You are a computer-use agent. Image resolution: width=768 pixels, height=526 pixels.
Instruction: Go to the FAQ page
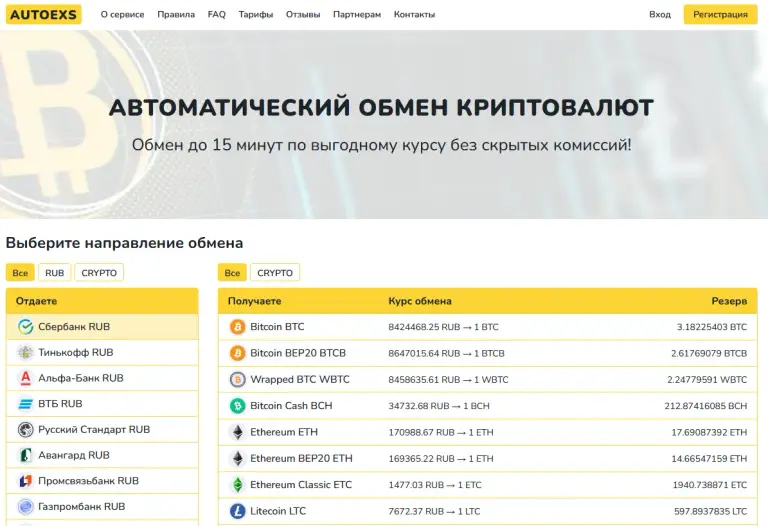click(216, 15)
